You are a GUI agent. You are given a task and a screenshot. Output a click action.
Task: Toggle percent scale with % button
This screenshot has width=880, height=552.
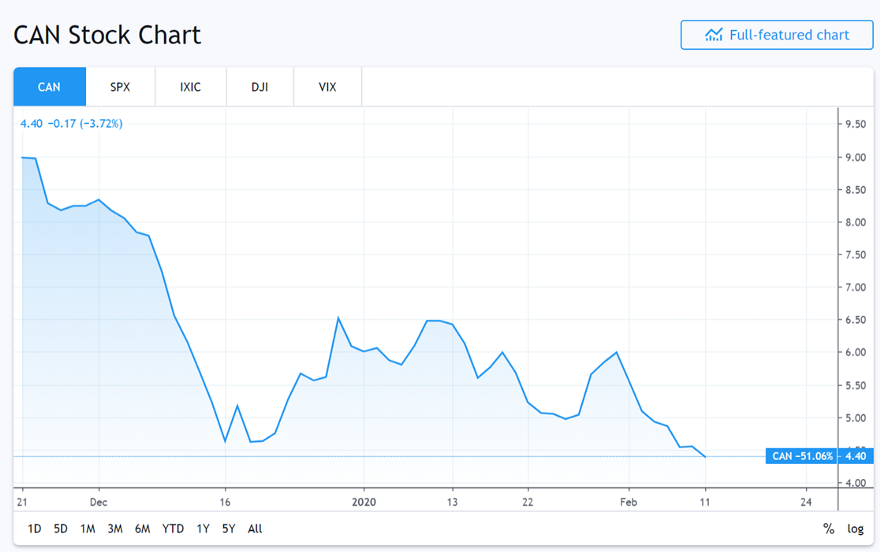(x=828, y=529)
